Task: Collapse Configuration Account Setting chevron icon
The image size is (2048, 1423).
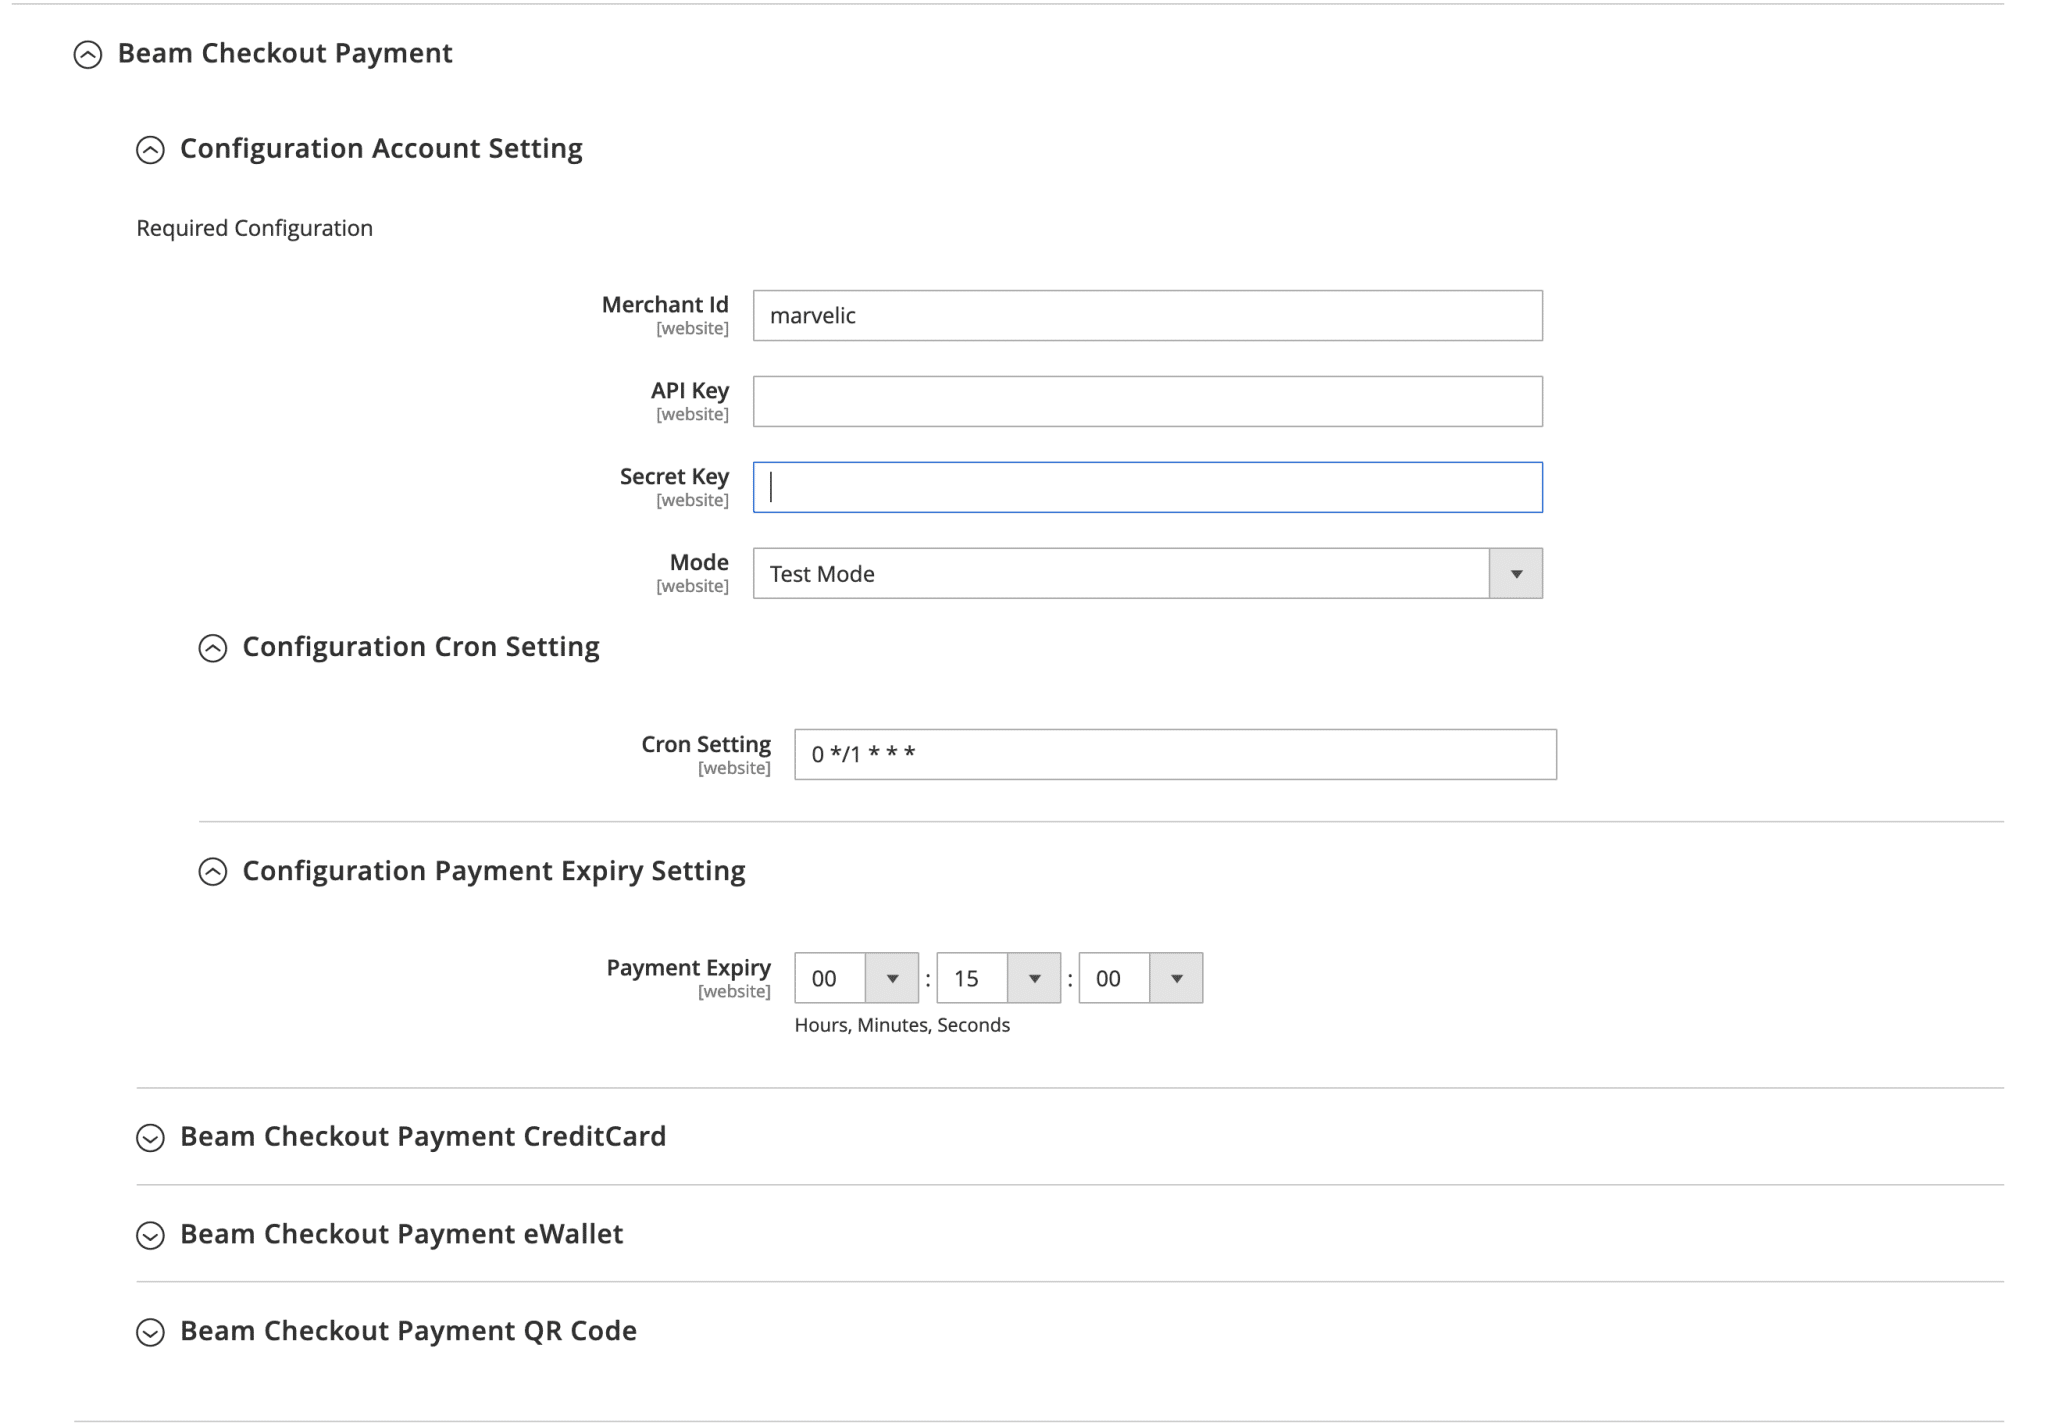Action: (150, 150)
